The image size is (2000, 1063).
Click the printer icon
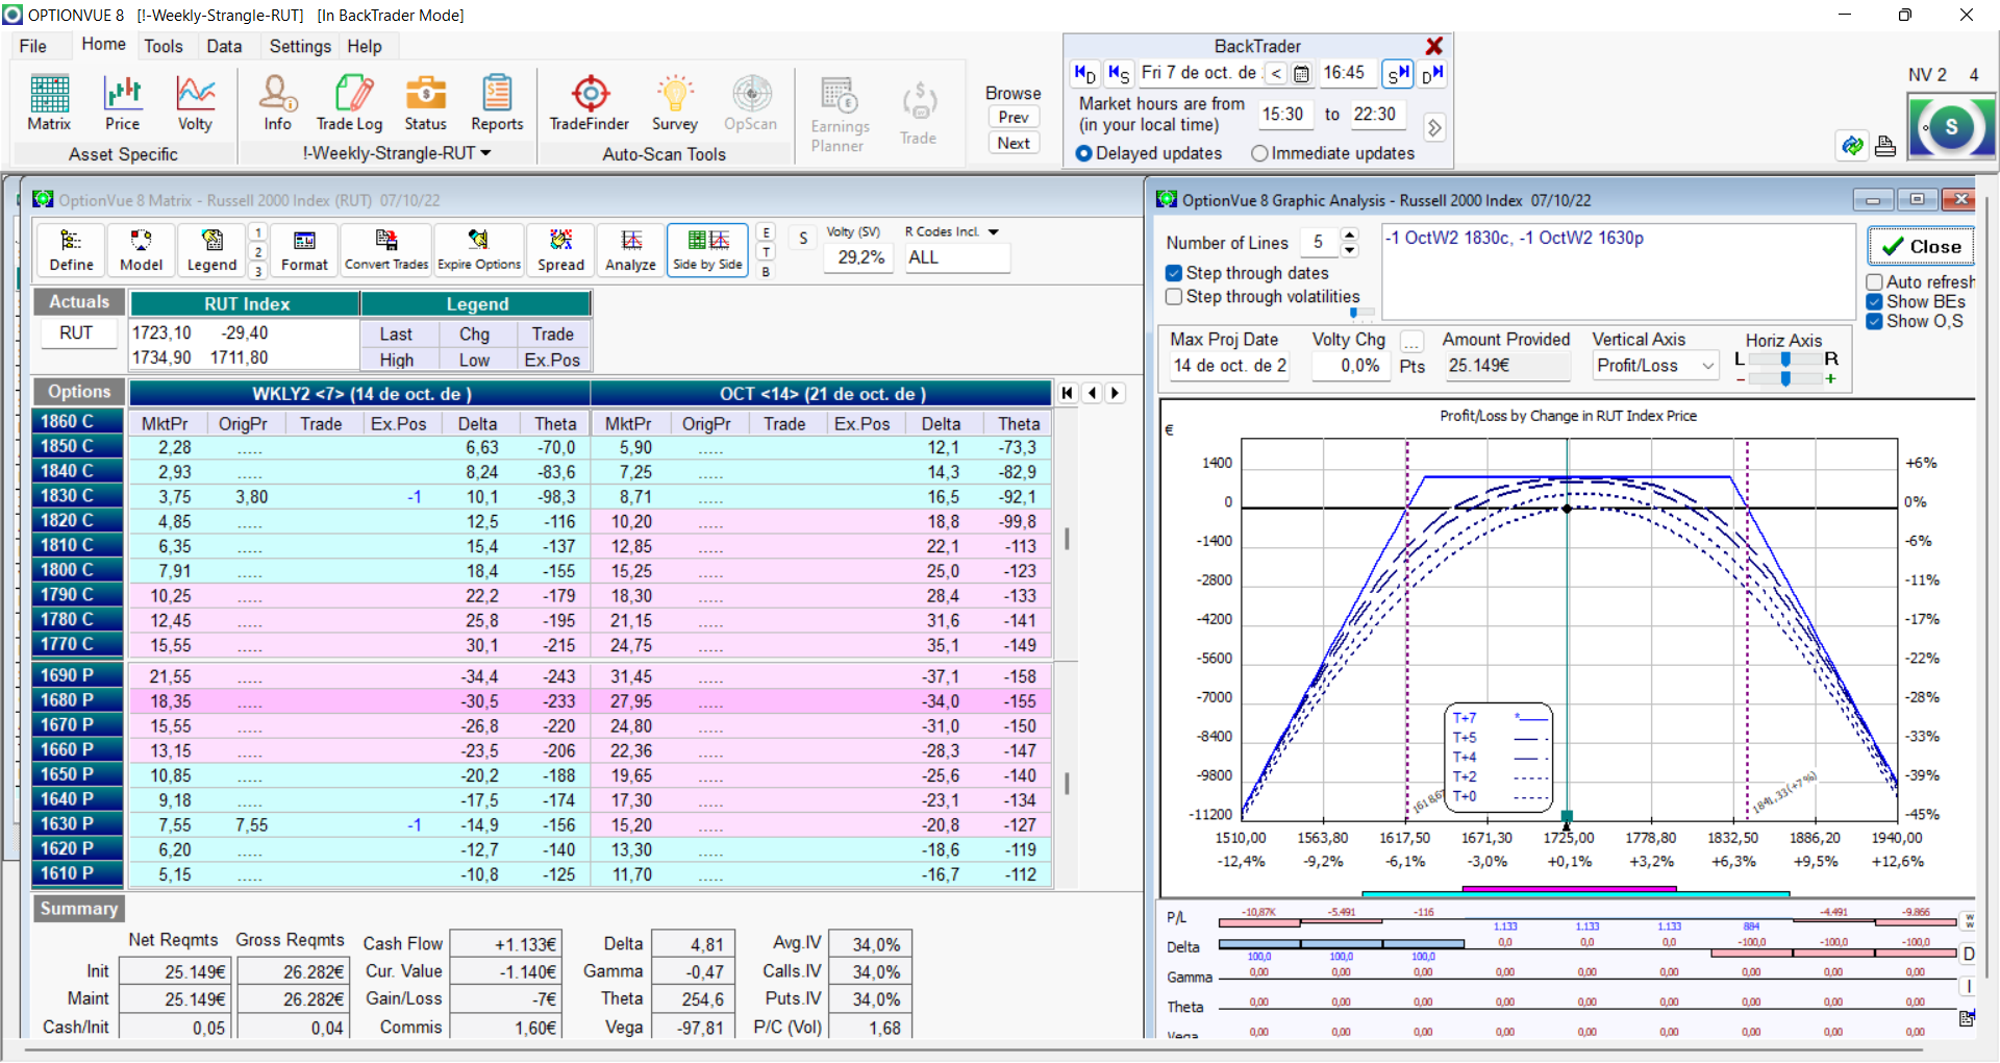[x=1885, y=147]
